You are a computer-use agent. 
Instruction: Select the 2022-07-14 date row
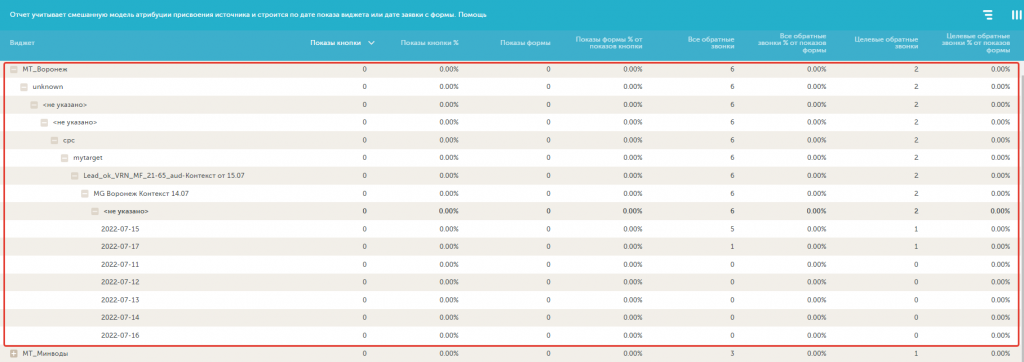(x=512, y=318)
